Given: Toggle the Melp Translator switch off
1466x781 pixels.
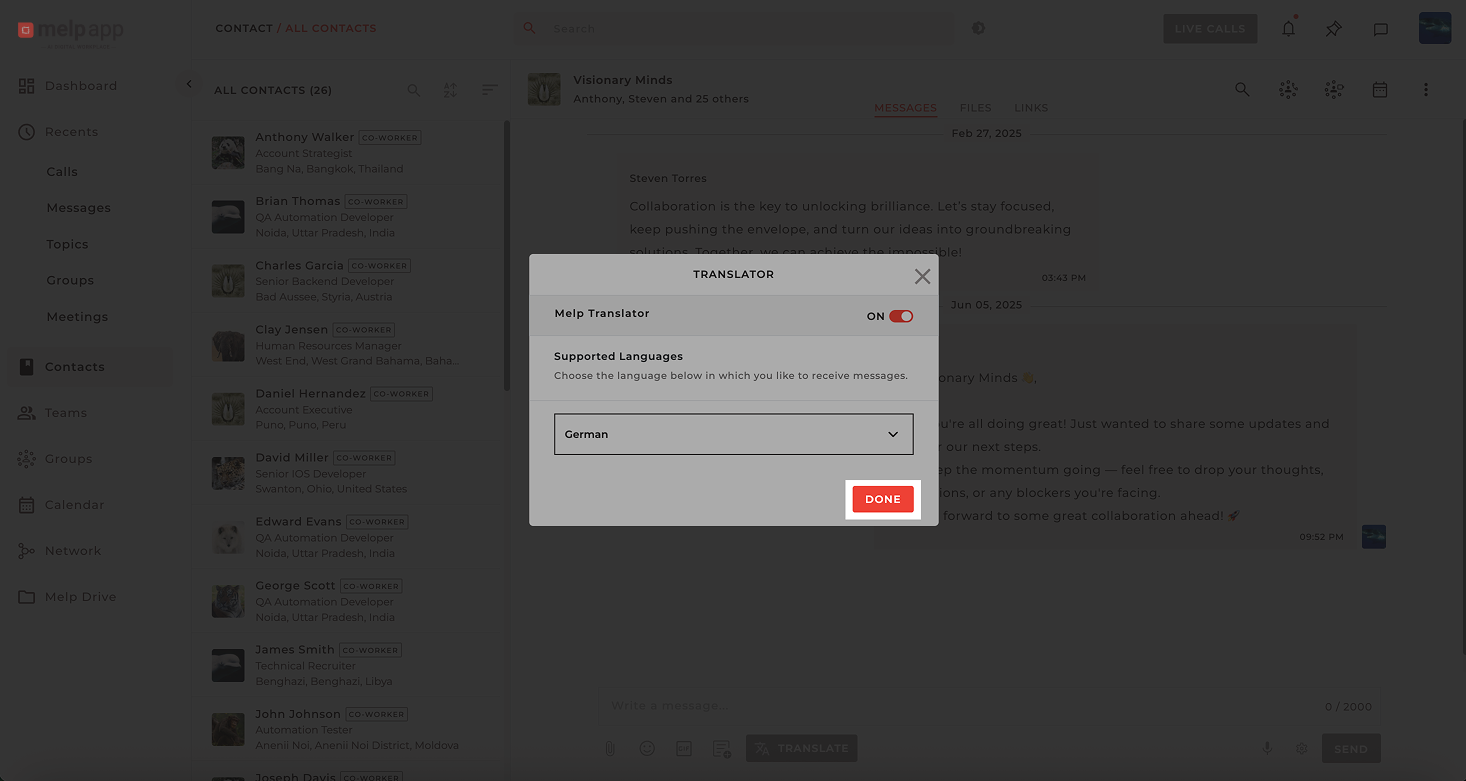Looking at the screenshot, I should 900,316.
